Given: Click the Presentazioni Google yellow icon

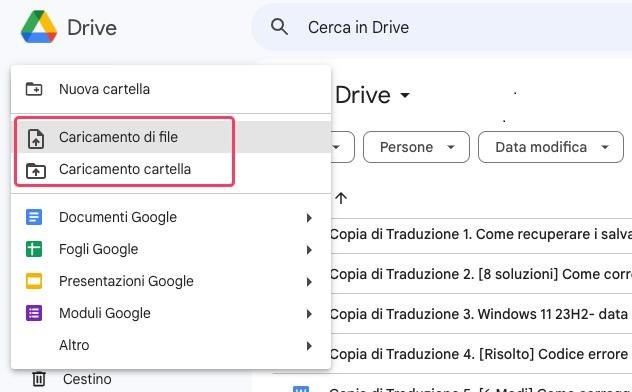Looking at the screenshot, I should 34,281.
